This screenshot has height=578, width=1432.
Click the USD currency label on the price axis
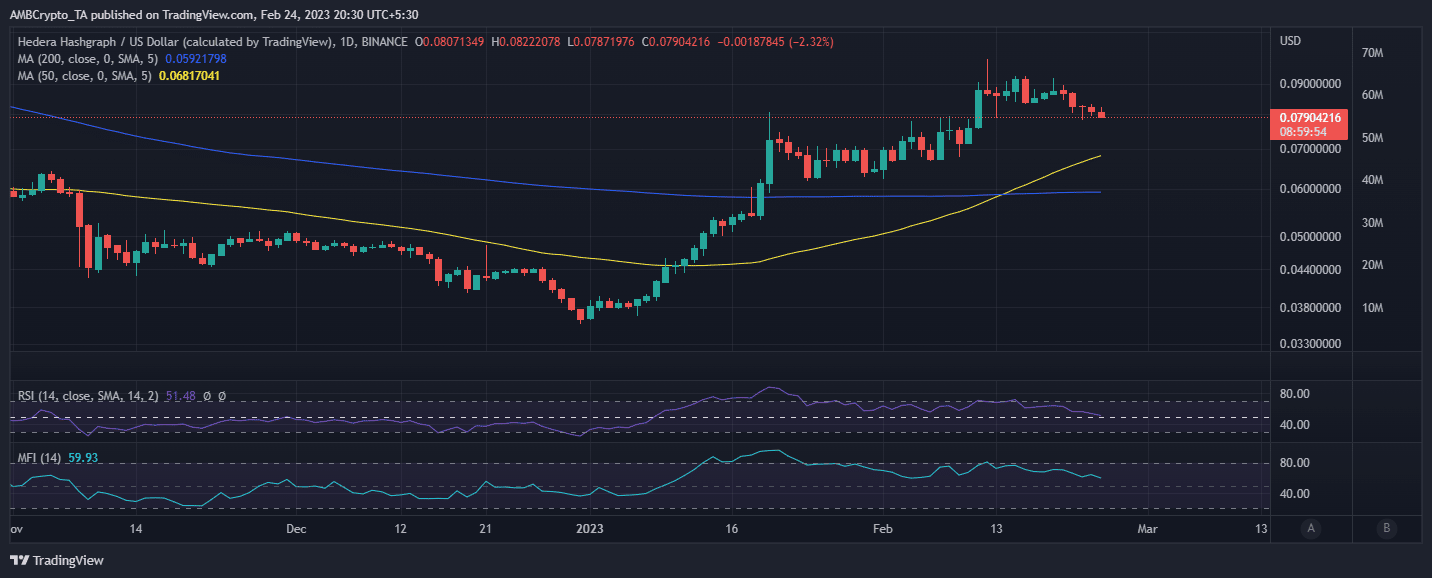tap(1291, 41)
